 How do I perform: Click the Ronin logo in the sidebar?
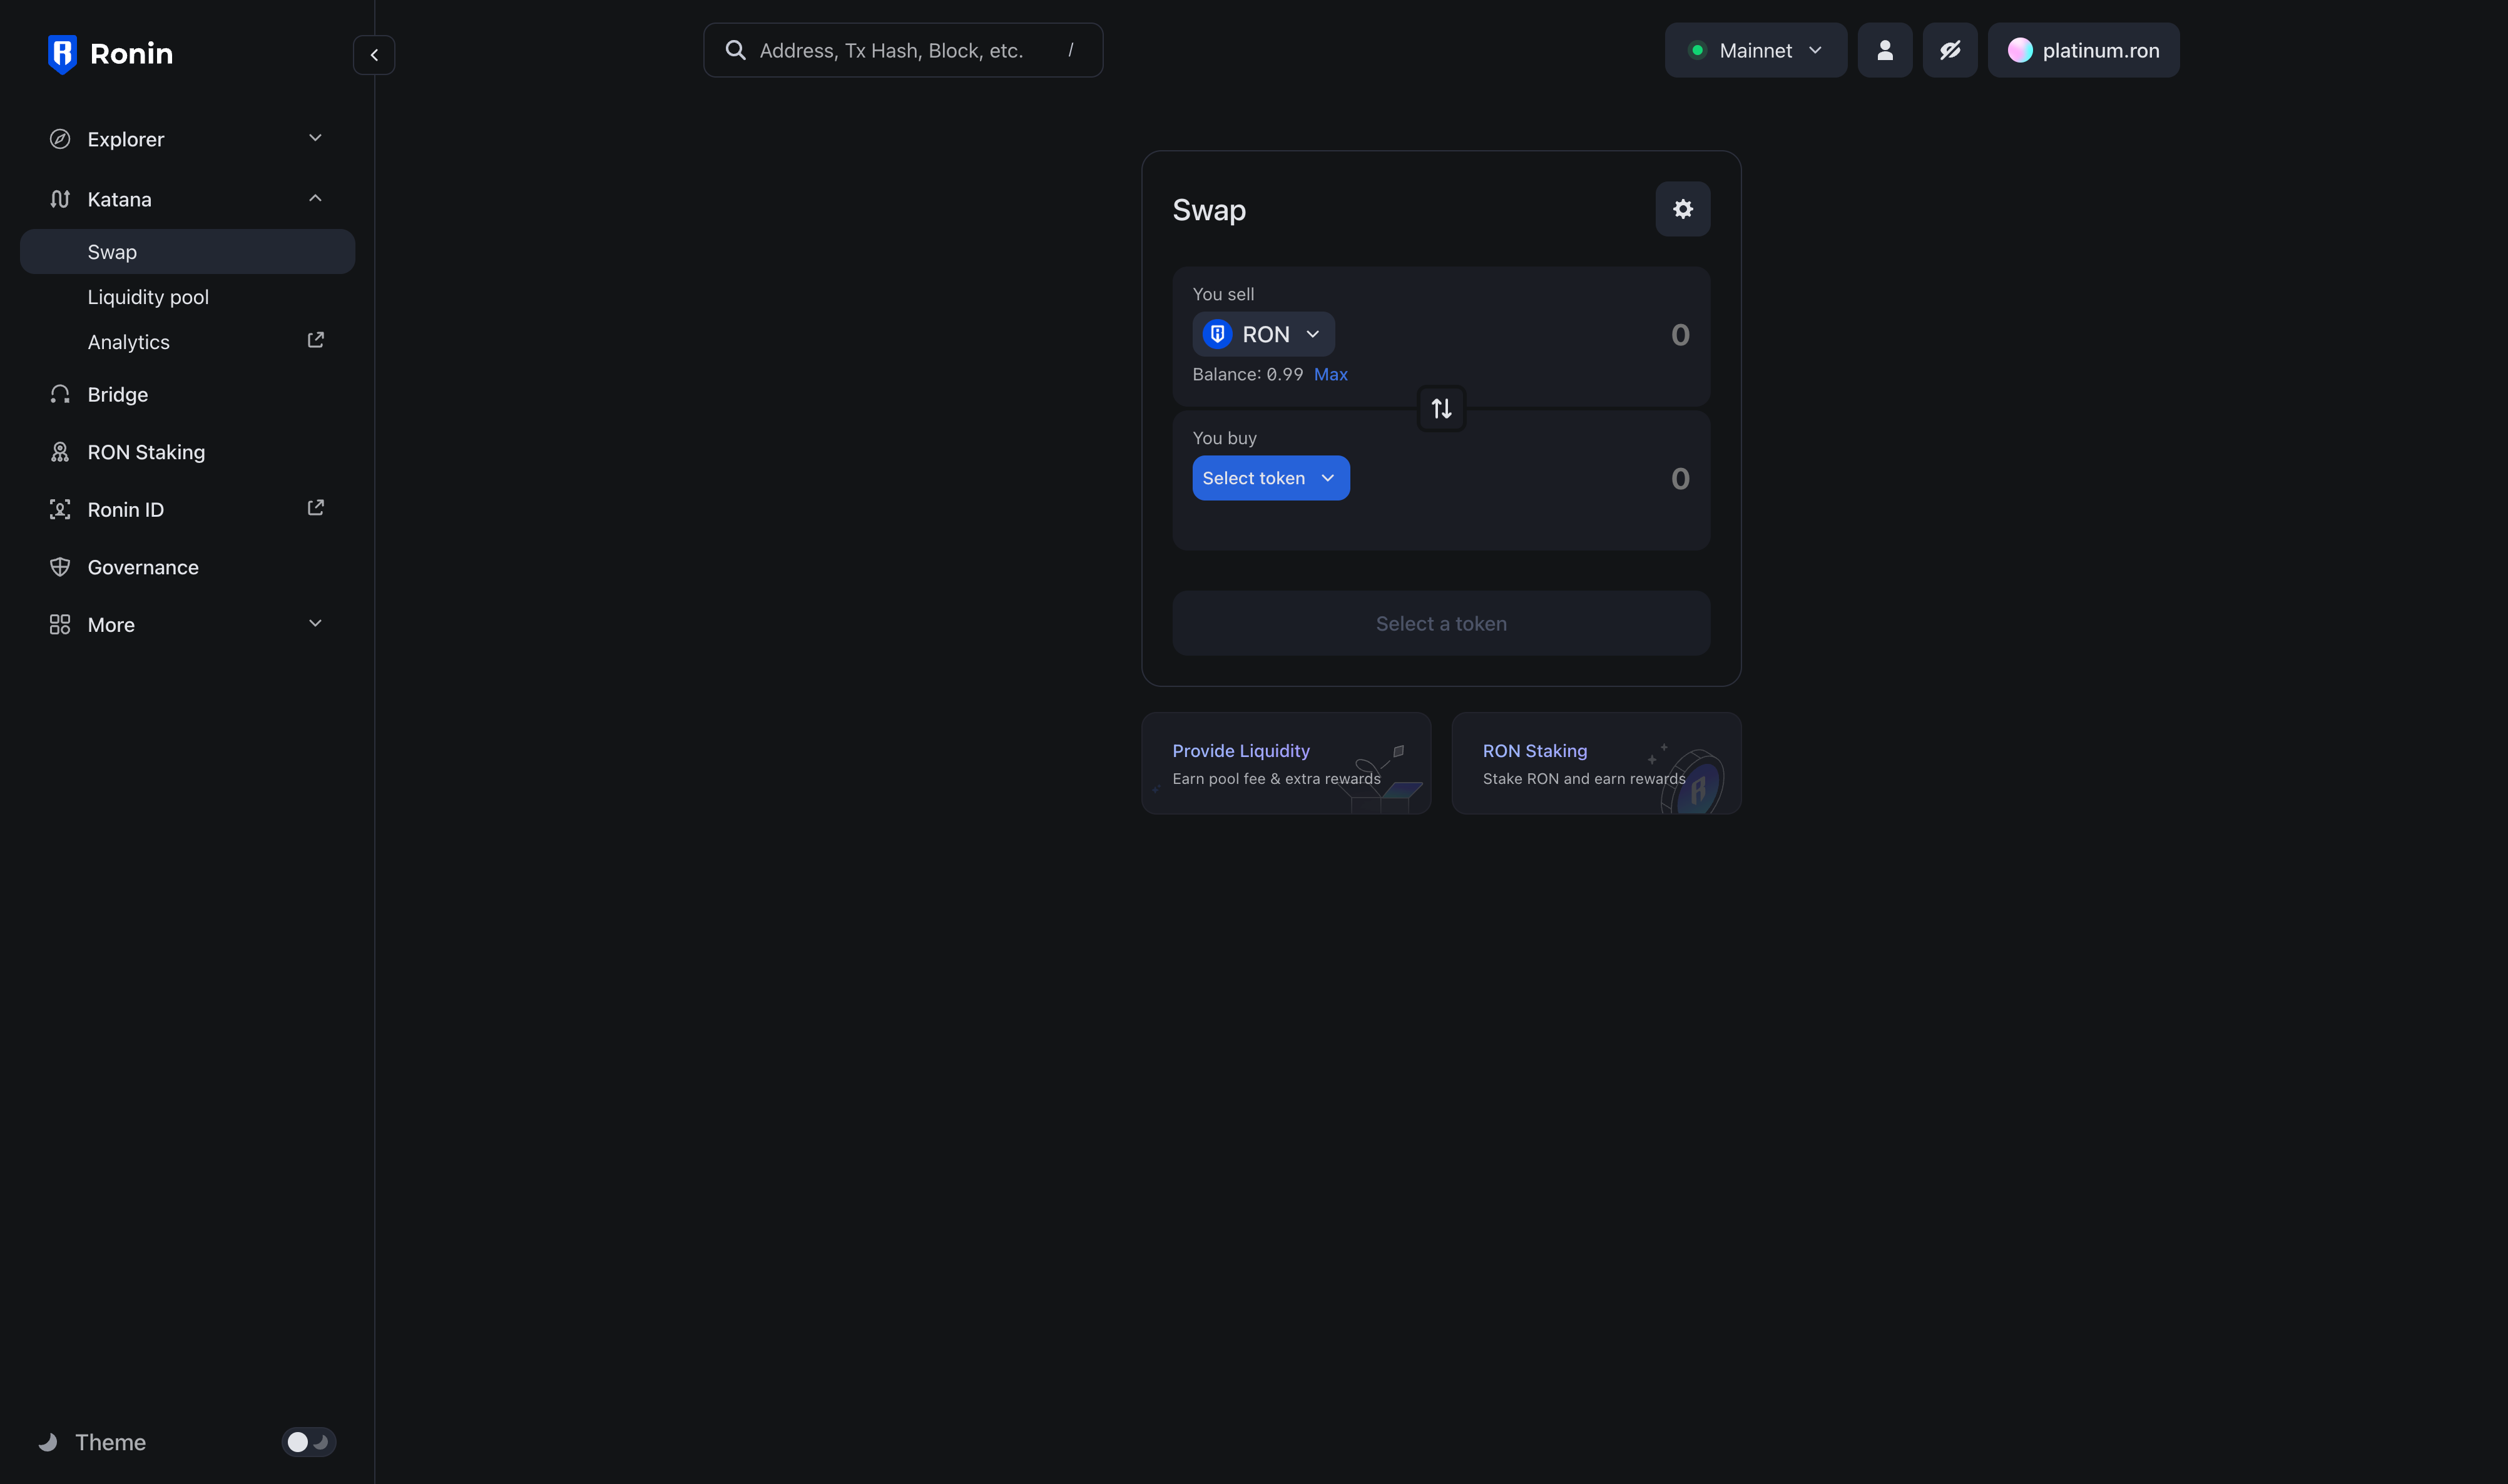[x=110, y=53]
